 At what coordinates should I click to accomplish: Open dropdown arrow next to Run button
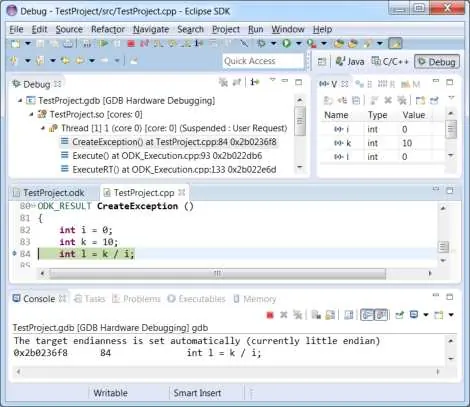pyautogui.click(x=299, y=43)
